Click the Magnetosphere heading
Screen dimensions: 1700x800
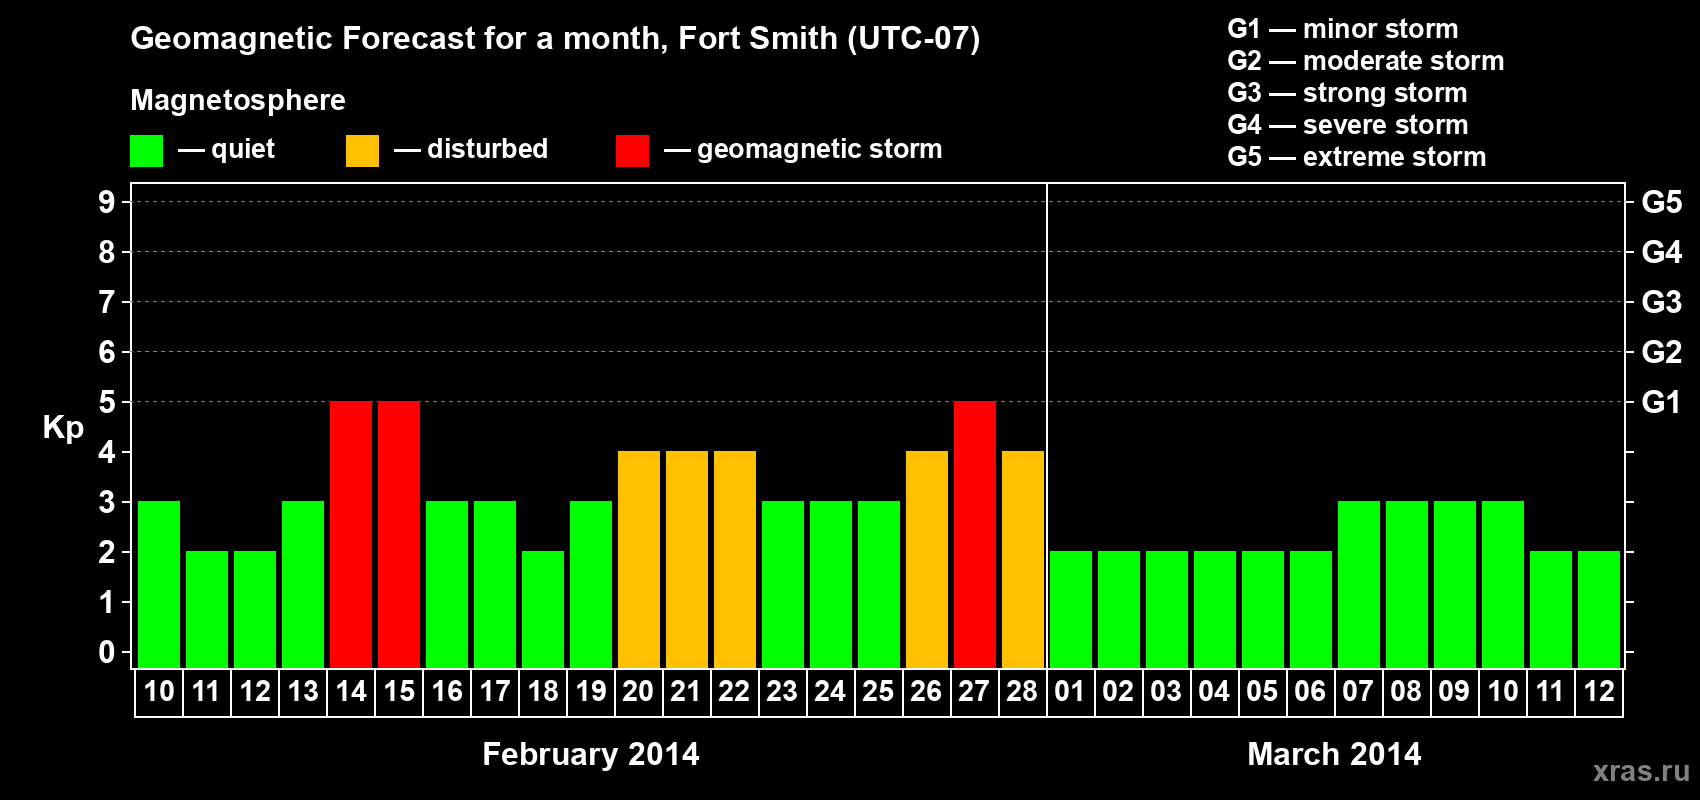tap(238, 100)
